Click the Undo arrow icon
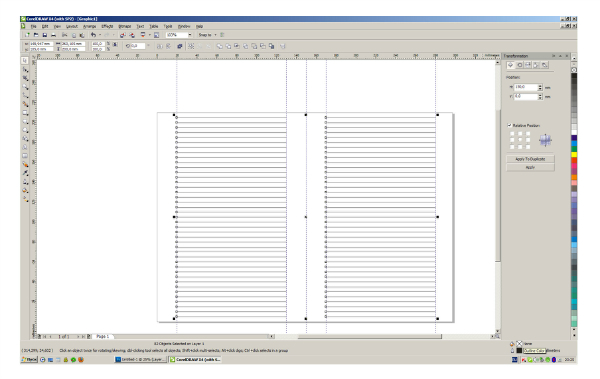Screen dimensions: 600x379 [93, 35]
